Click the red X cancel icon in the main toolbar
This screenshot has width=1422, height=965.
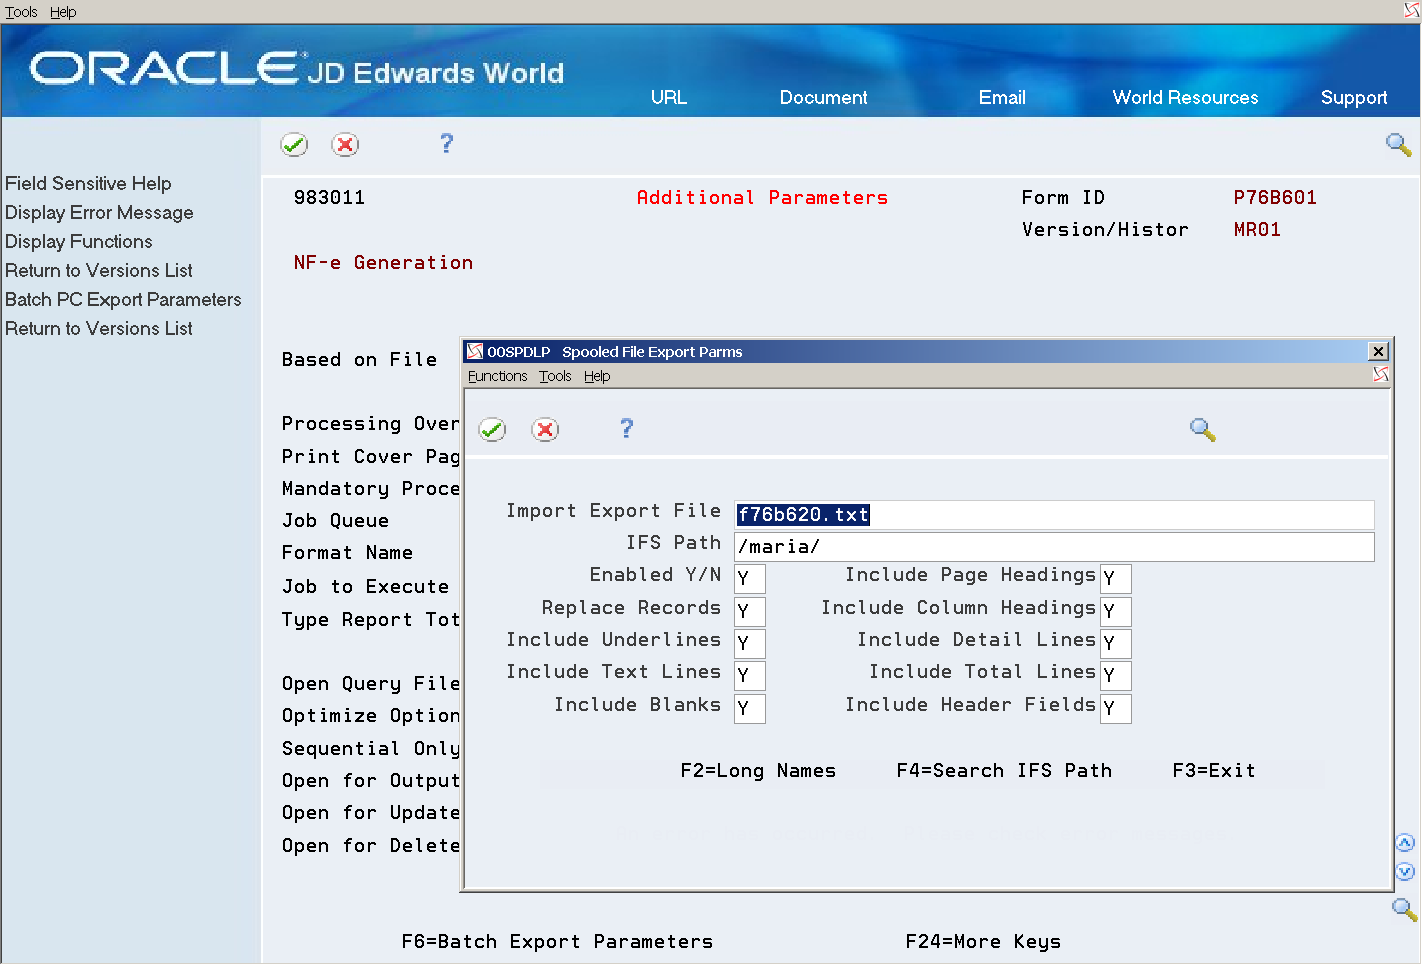click(x=345, y=145)
